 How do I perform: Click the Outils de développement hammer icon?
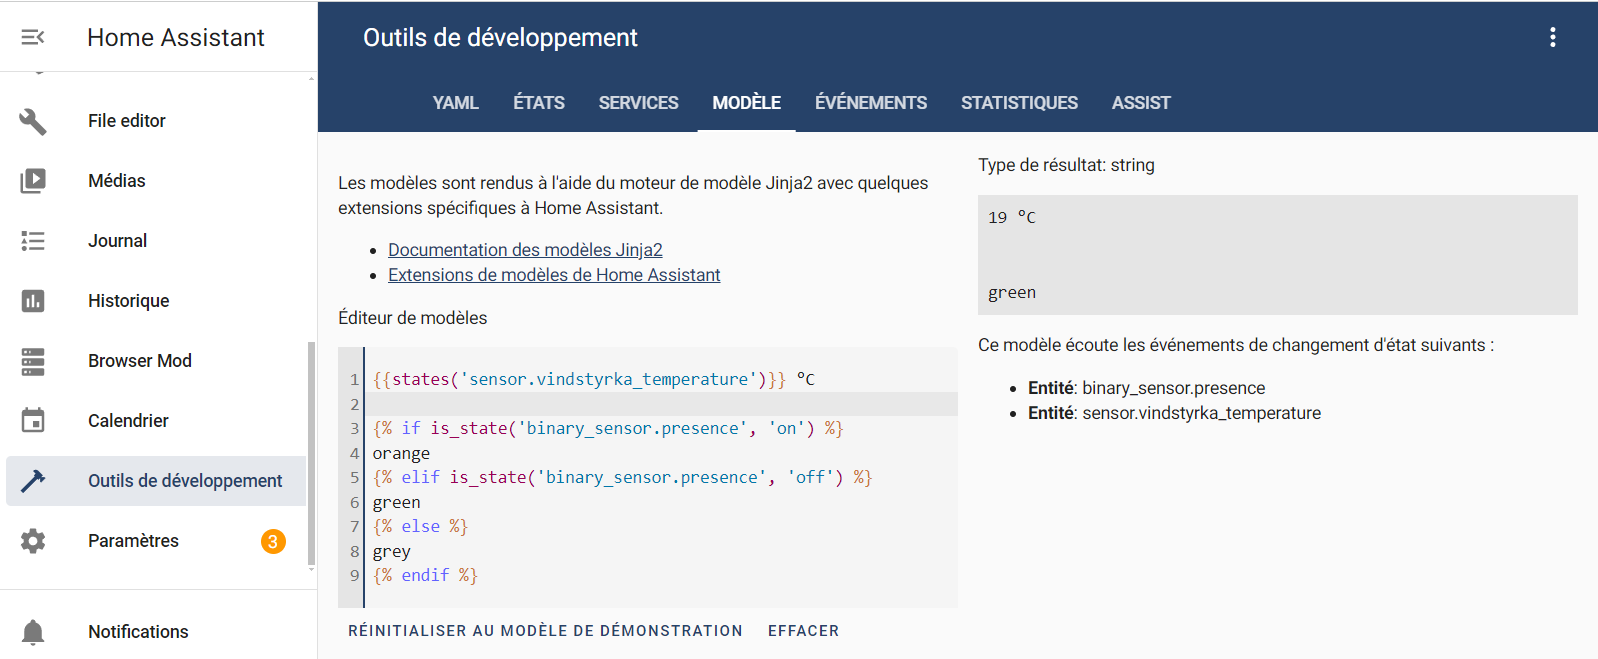33,481
